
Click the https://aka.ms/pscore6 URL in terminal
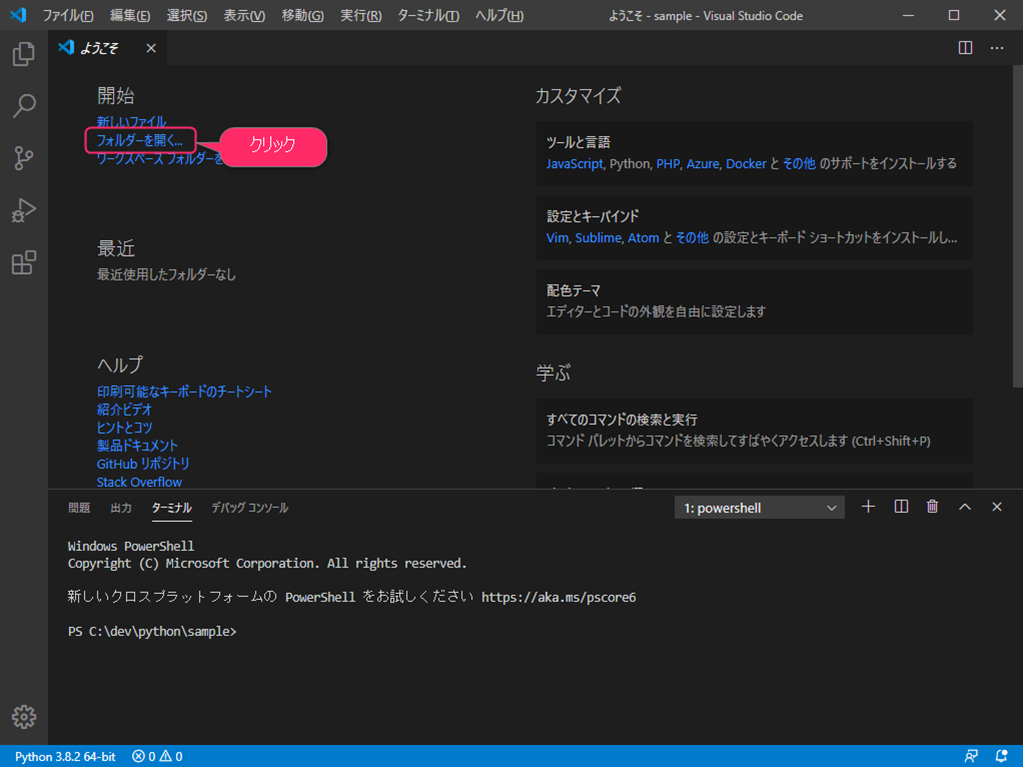coord(558,597)
